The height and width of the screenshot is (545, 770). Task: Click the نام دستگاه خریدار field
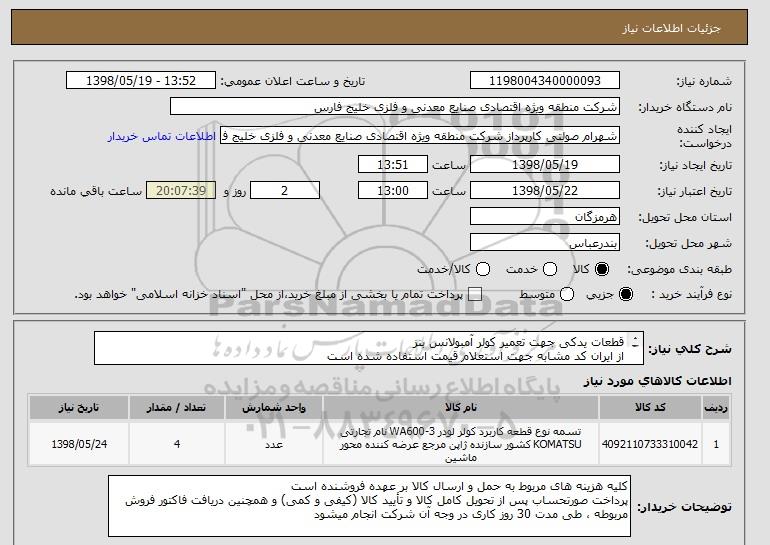tap(395, 107)
